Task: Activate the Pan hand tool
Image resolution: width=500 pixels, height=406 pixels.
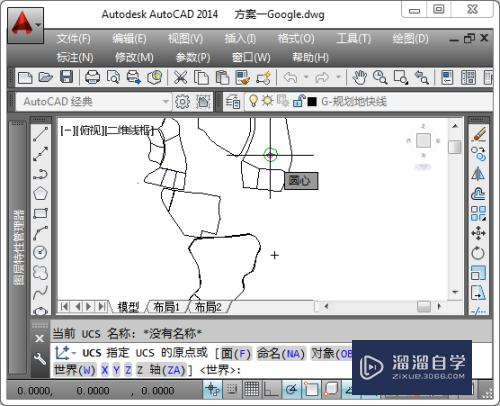Action: point(360,78)
